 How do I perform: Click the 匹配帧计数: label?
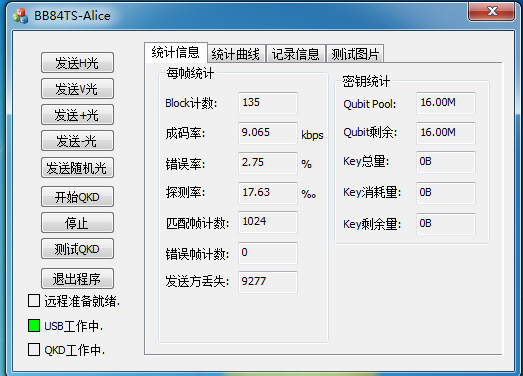click(x=197, y=223)
